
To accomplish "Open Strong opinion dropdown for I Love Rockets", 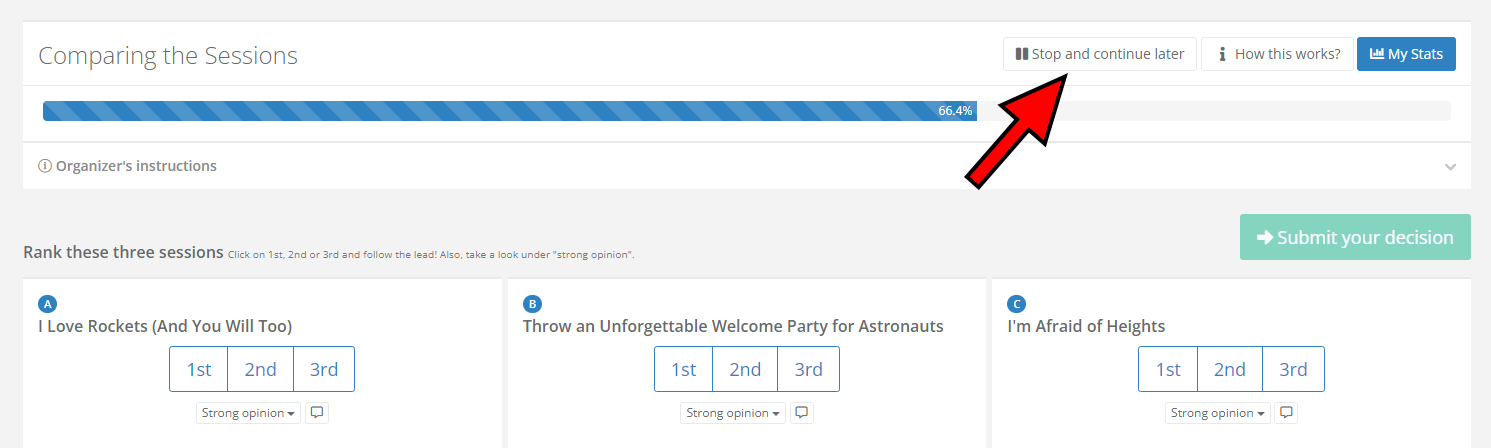I will point(249,412).
